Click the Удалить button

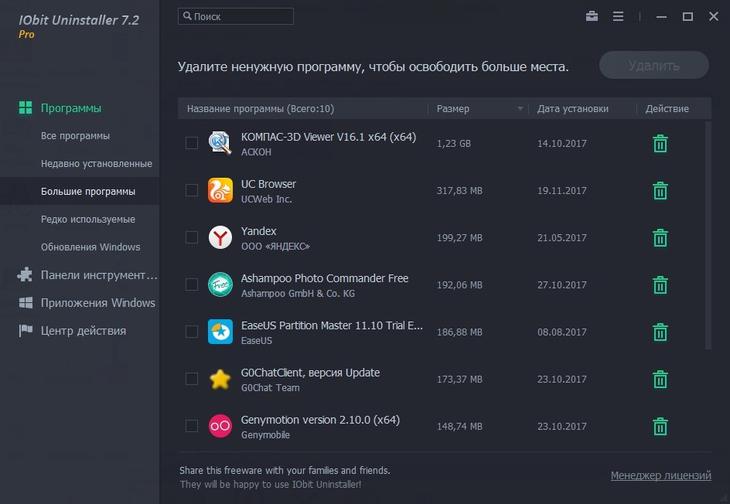coord(654,66)
